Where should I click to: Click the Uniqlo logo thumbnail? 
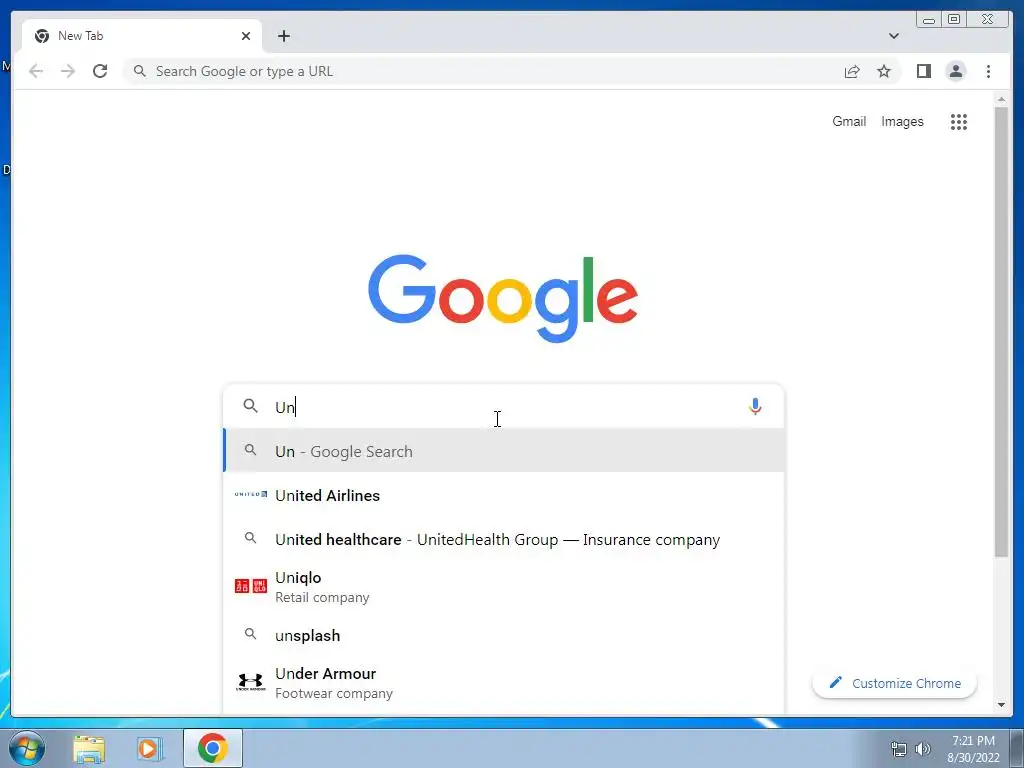[251, 586]
